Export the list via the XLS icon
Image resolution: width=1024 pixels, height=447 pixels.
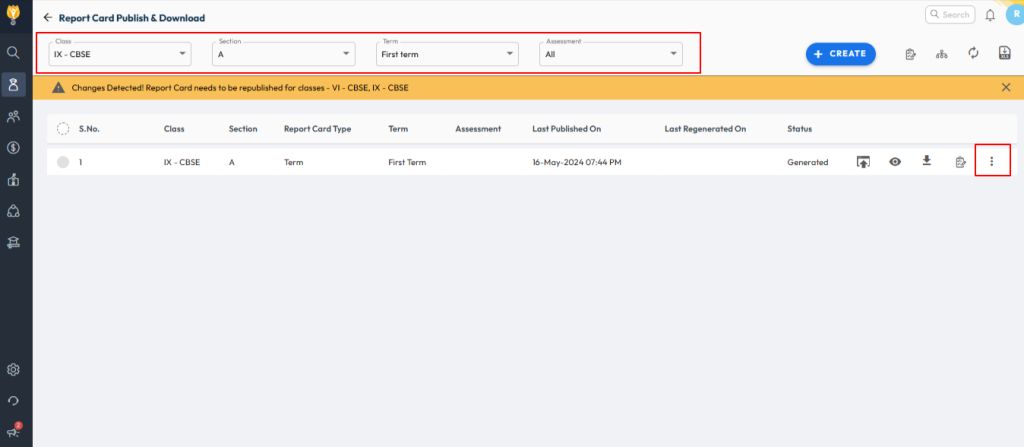click(1004, 53)
